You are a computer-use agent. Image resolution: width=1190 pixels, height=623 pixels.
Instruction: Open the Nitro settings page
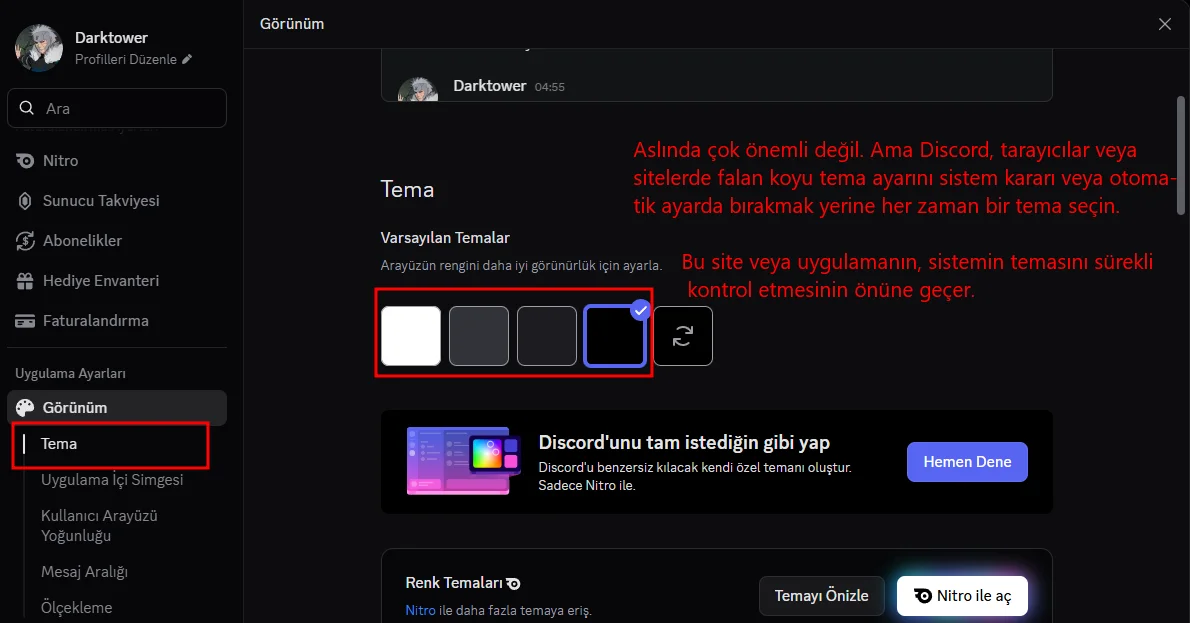(x=117, y=161)
